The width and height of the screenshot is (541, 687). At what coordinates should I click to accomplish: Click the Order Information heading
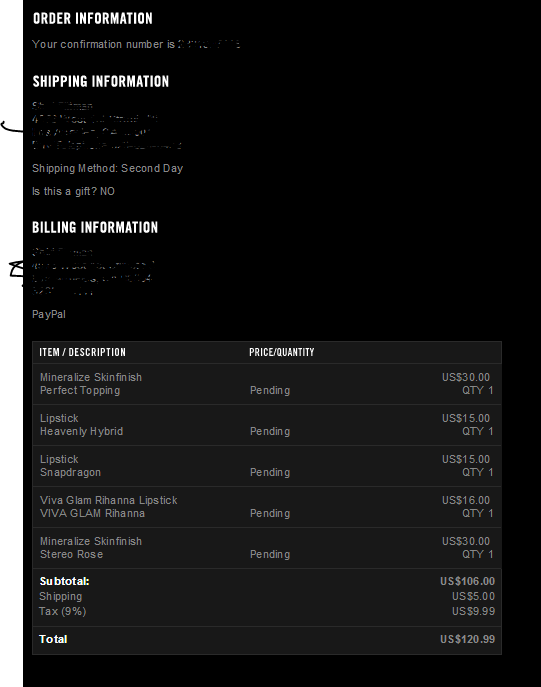pos(92,18)
